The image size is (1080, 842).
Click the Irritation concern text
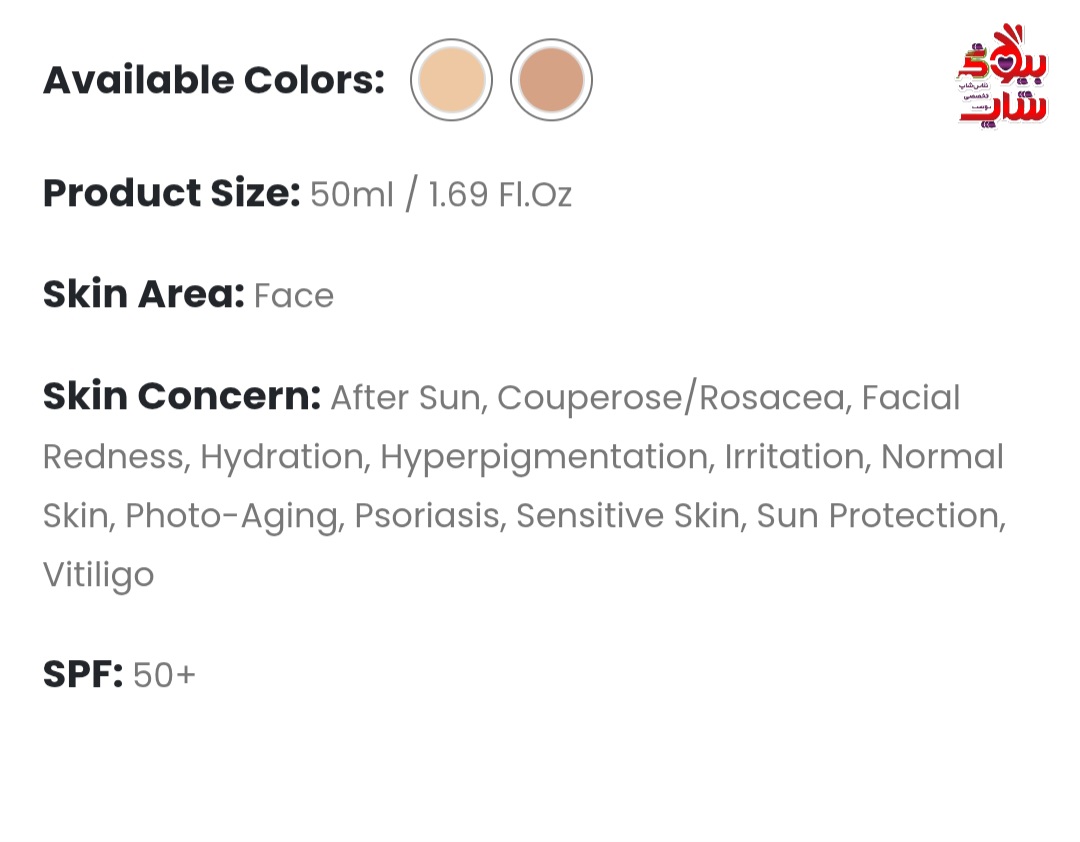[795, 457]
